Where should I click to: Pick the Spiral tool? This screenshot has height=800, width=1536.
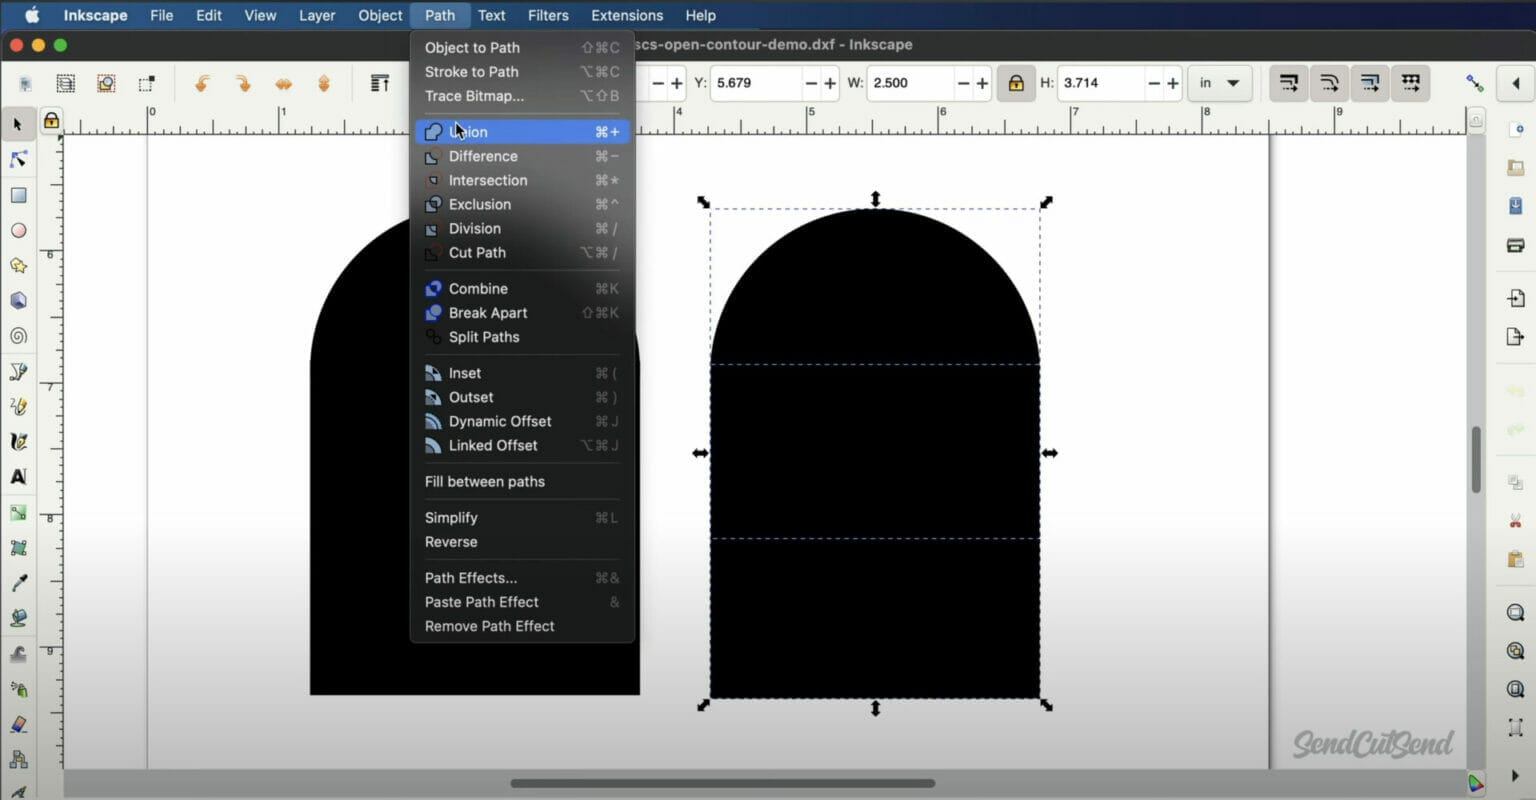click(18, 335)
